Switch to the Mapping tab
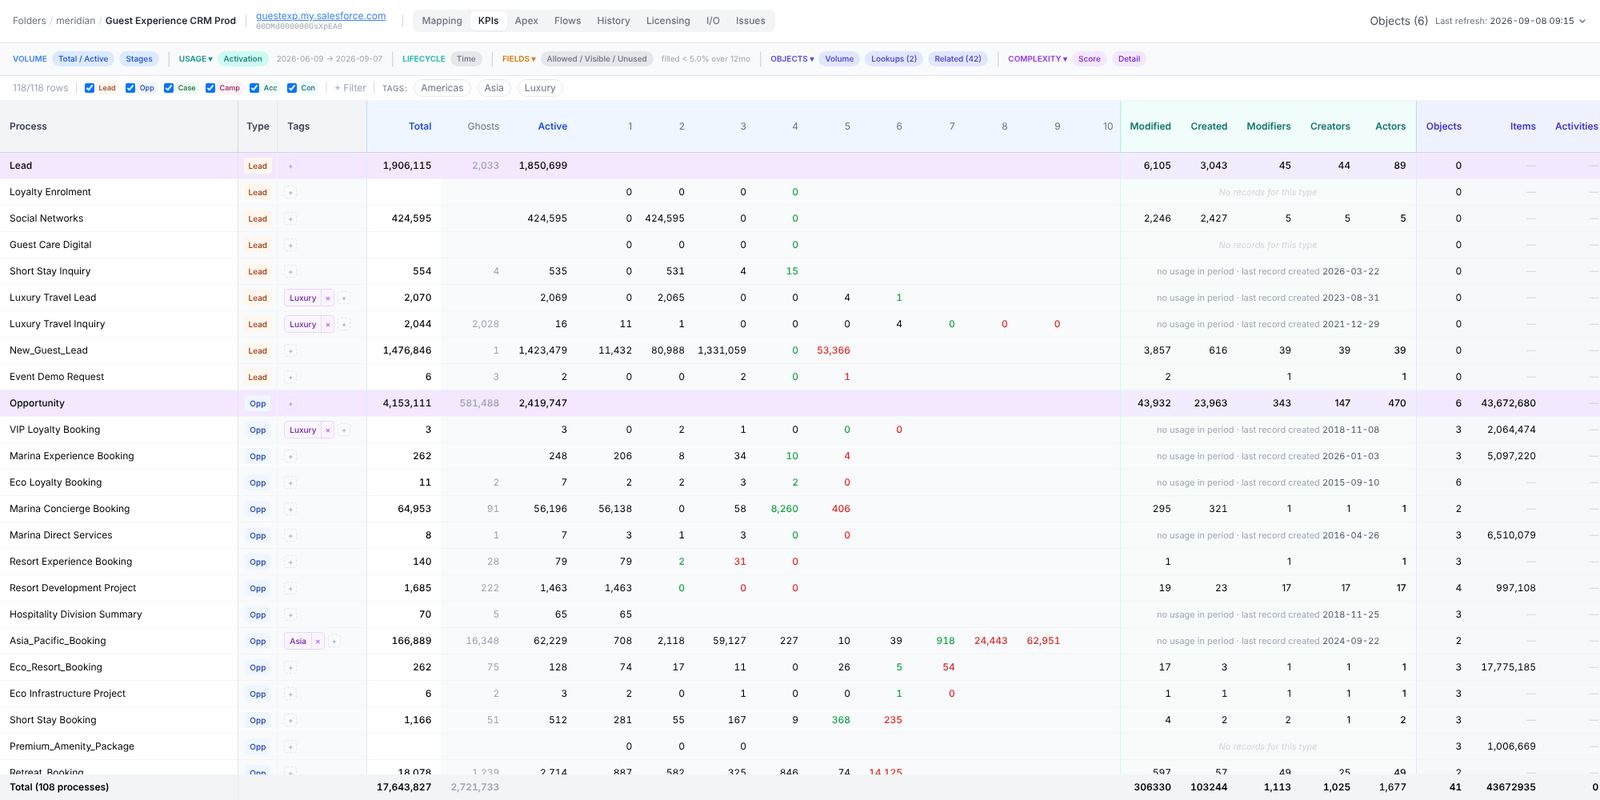The width and height of the screenshot is (1600, 800). click(442, 21)
